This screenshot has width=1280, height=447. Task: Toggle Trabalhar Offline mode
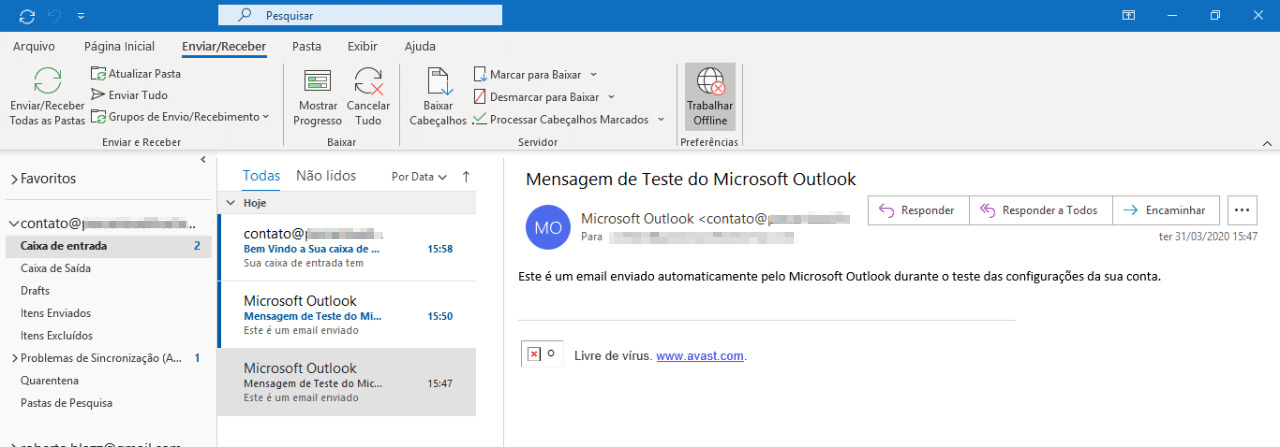click(x=710, y=98)
